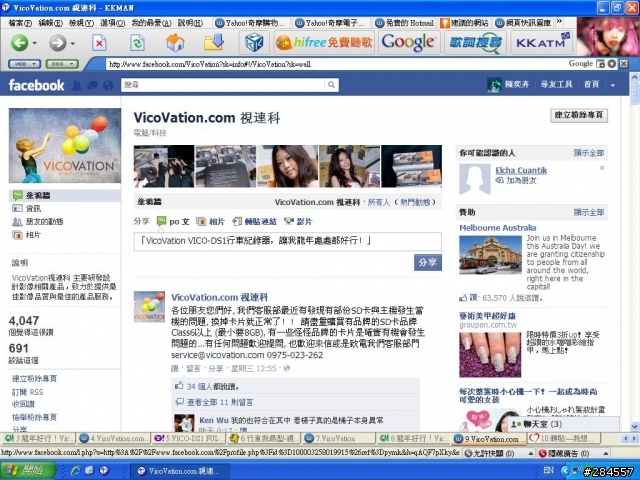Open Melbourne Australia sponsored link
Viewport: 640px width, 480px height.
[x=498, y=228]
